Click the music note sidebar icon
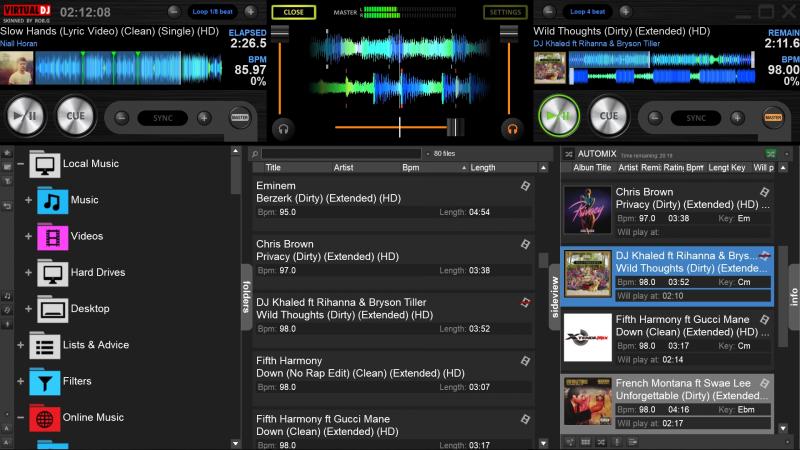 (7, 296)
